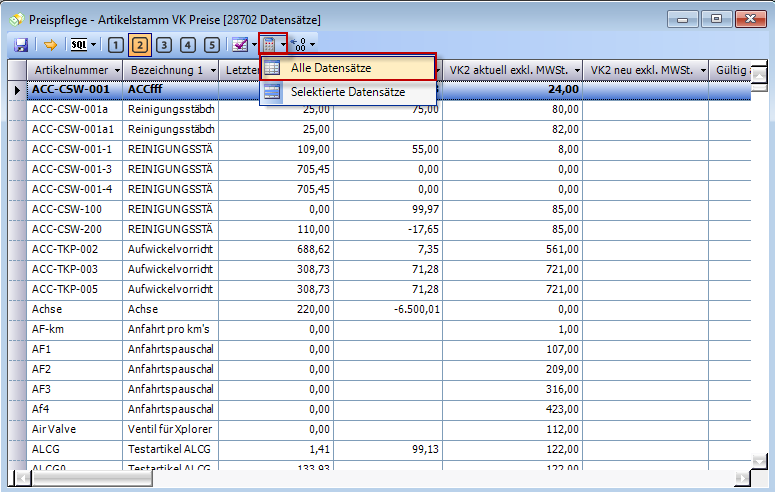The width and height of the screenshot is (775, 492).
Task: Choose price level 5 button
Action: pyautogui.click(x=212, y=44)
